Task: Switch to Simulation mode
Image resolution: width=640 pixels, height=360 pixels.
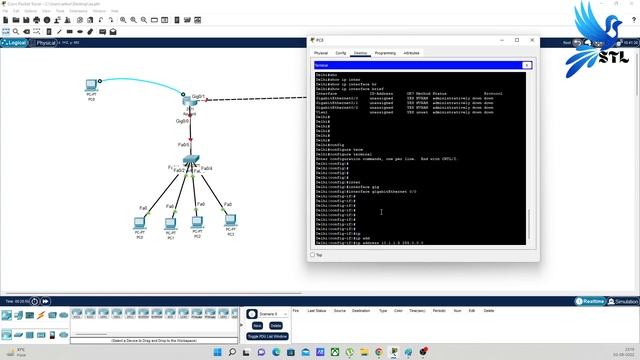Action: coord(623,301)
